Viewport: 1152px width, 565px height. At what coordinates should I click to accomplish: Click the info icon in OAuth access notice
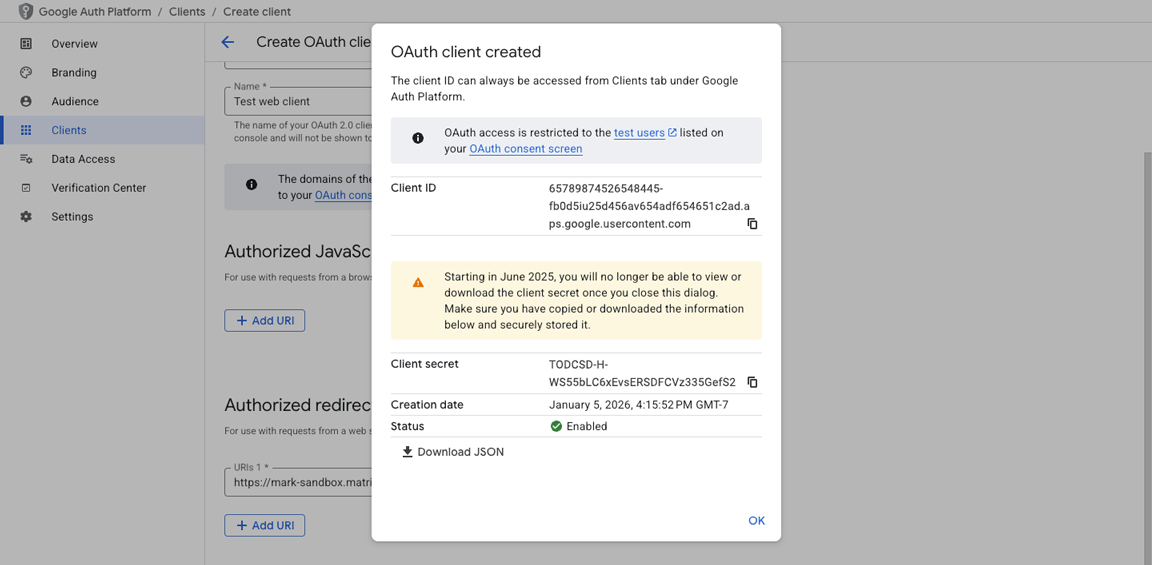tap(418, 138)
